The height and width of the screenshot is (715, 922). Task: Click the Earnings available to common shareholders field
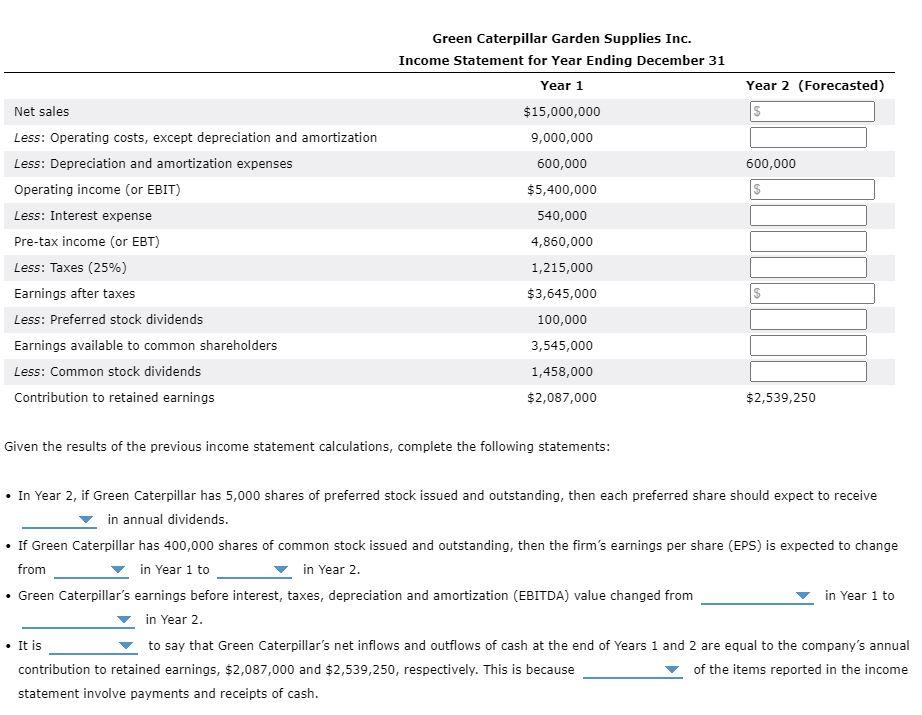(x=807, y=344)
